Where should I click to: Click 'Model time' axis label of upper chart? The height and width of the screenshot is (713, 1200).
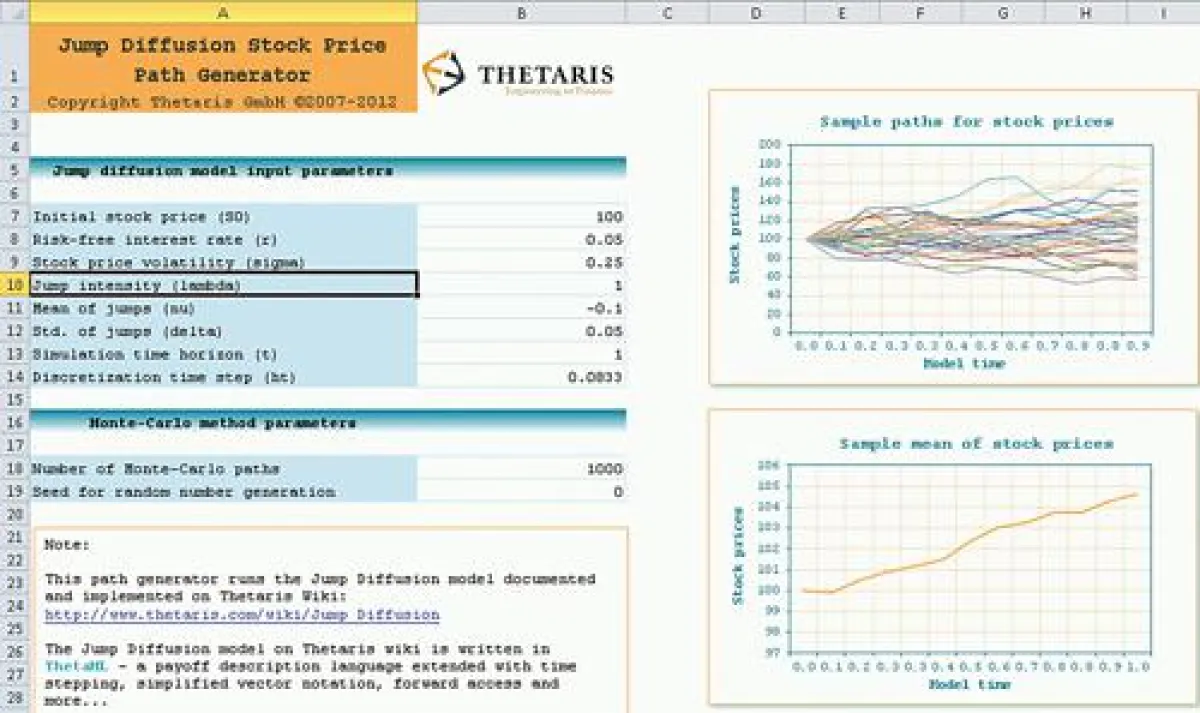click(x=964, y=363)
